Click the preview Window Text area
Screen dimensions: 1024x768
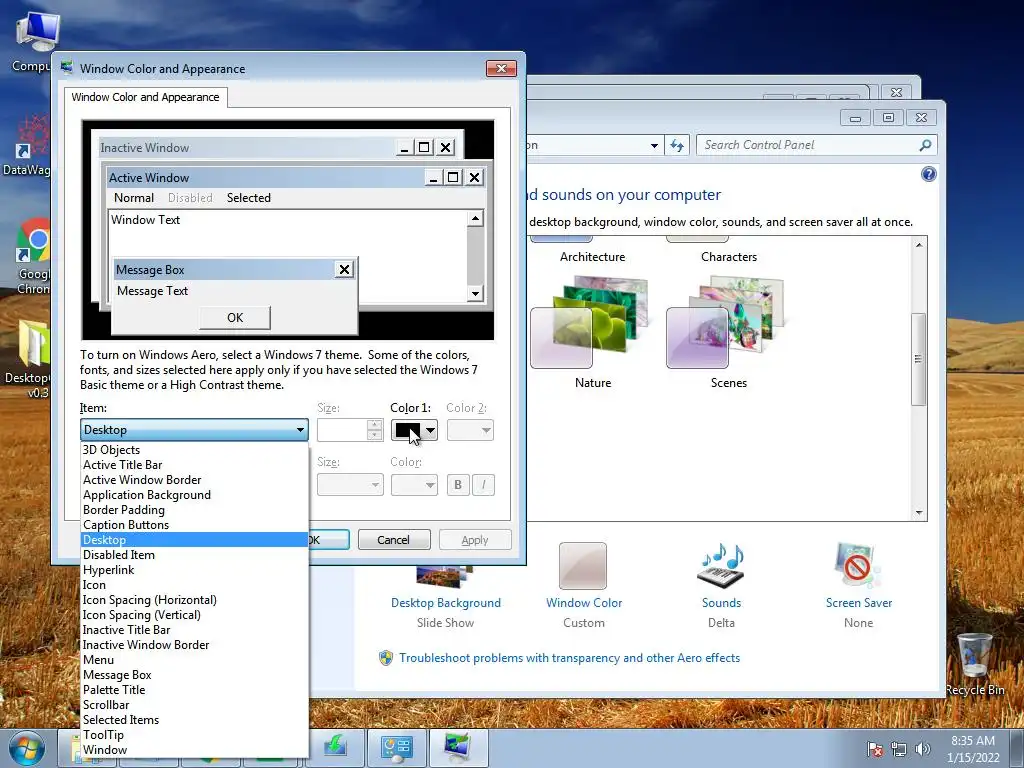pos(146,220)
